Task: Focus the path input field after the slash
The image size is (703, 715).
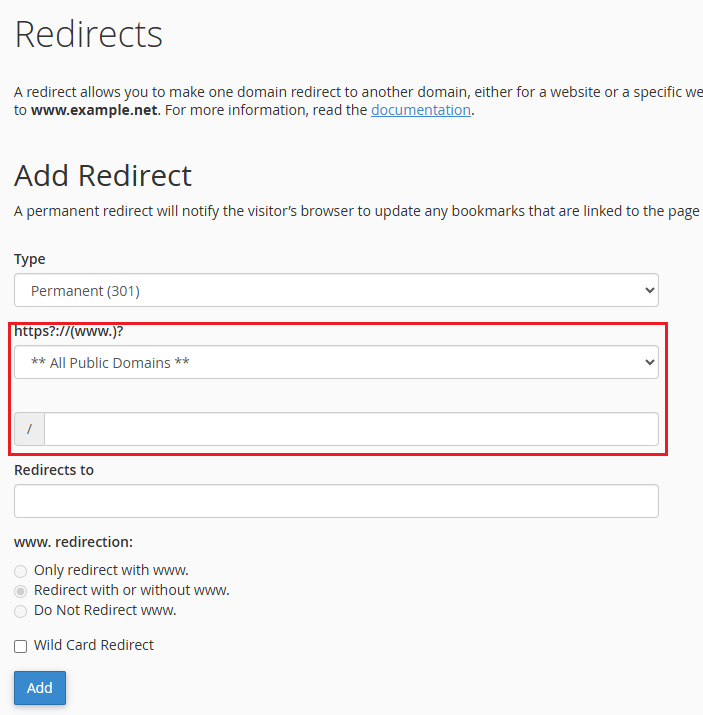Action: (x=351, y=429)
